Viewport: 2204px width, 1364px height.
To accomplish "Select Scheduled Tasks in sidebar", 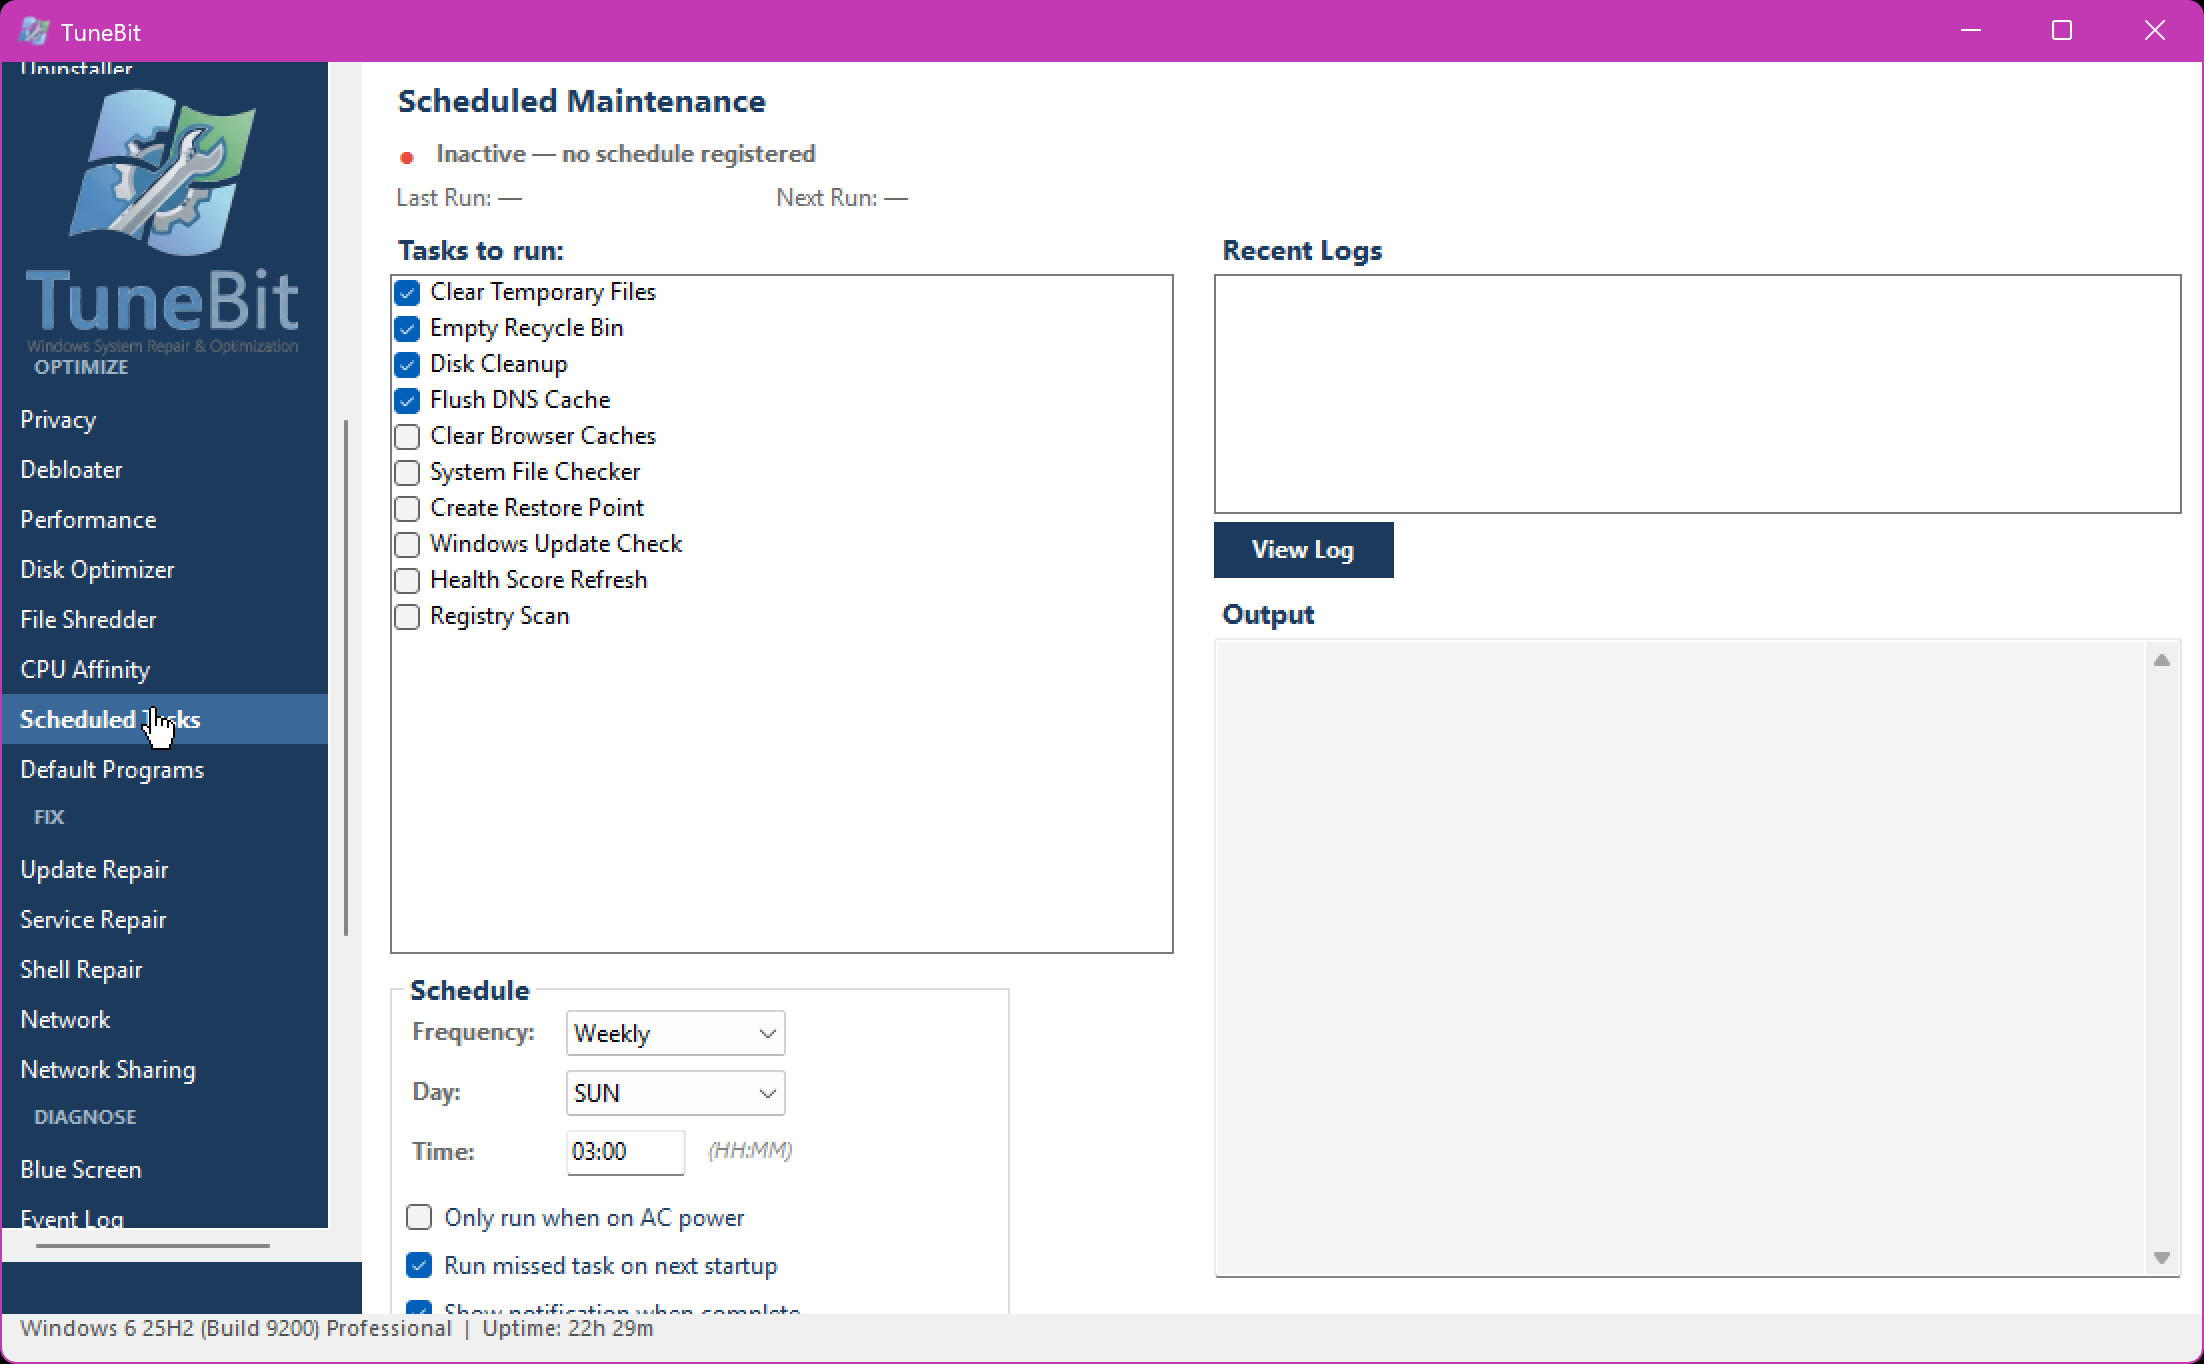I will click(165, 719).
